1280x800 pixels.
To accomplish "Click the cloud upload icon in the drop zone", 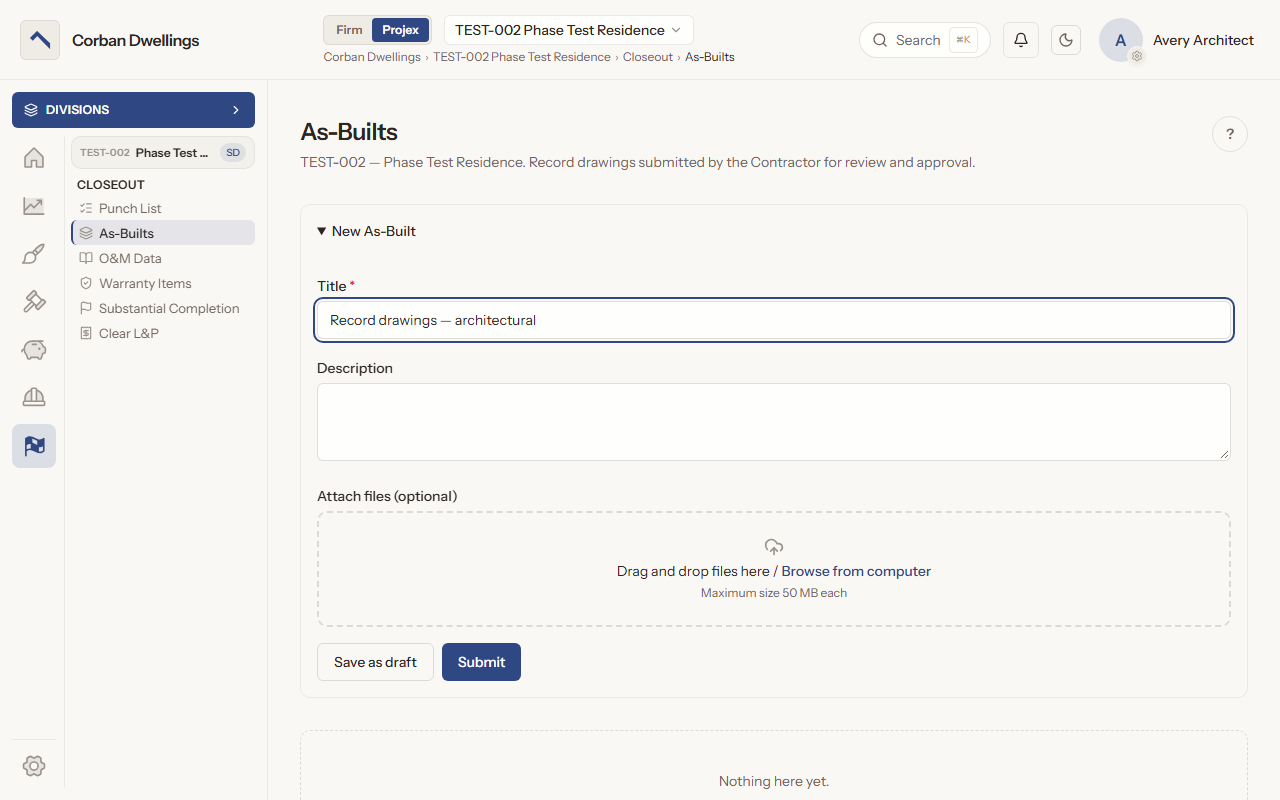I will (774, 547).
